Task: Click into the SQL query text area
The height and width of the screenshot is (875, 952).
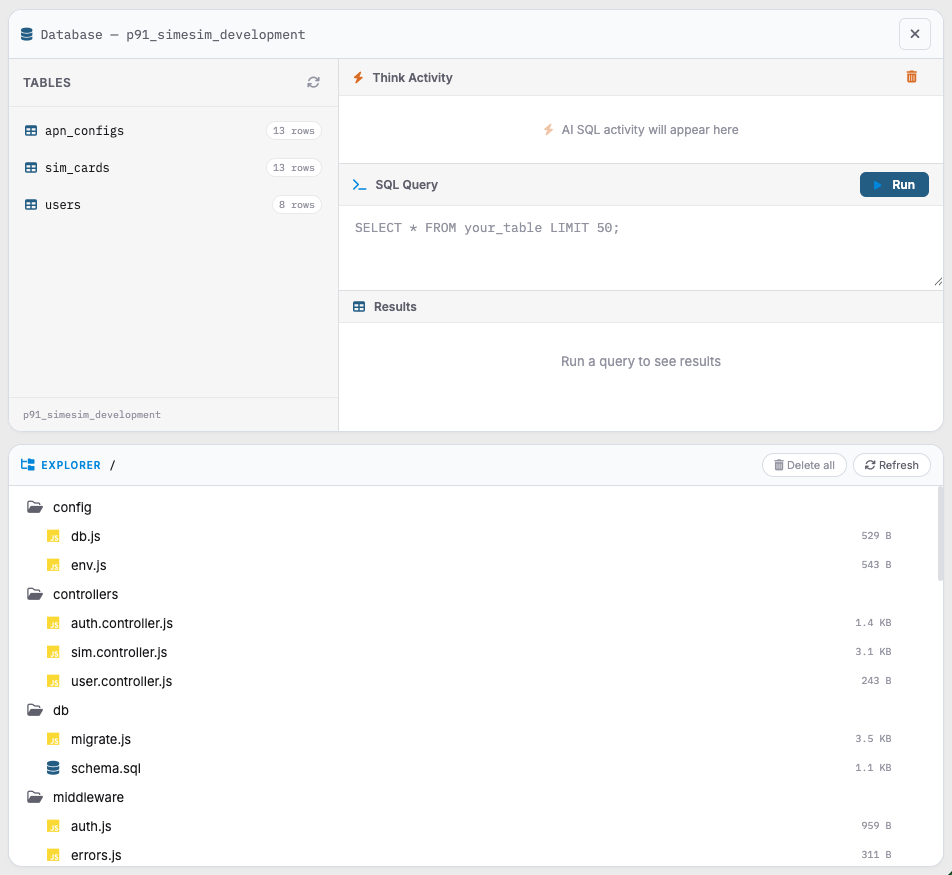Action: pos(641,248)
